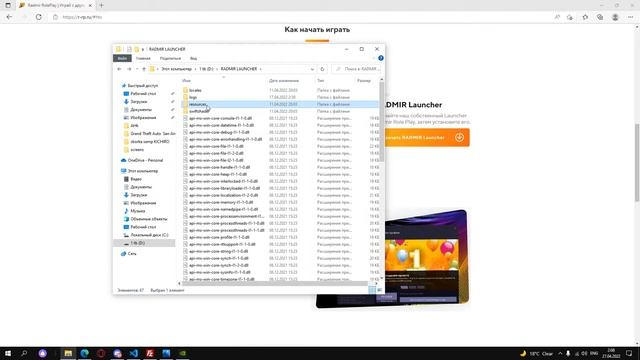Open the Вид ribbon tab
The width and height of the screenshot is (640, 360).
point(193,58)
